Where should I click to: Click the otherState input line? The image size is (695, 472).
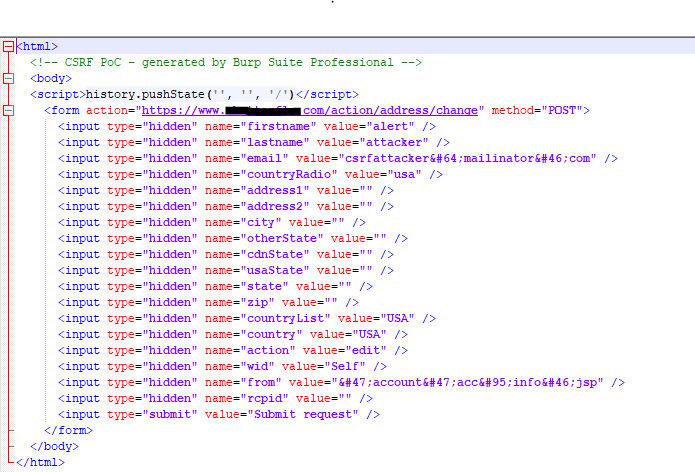click(x=233, y=238)
